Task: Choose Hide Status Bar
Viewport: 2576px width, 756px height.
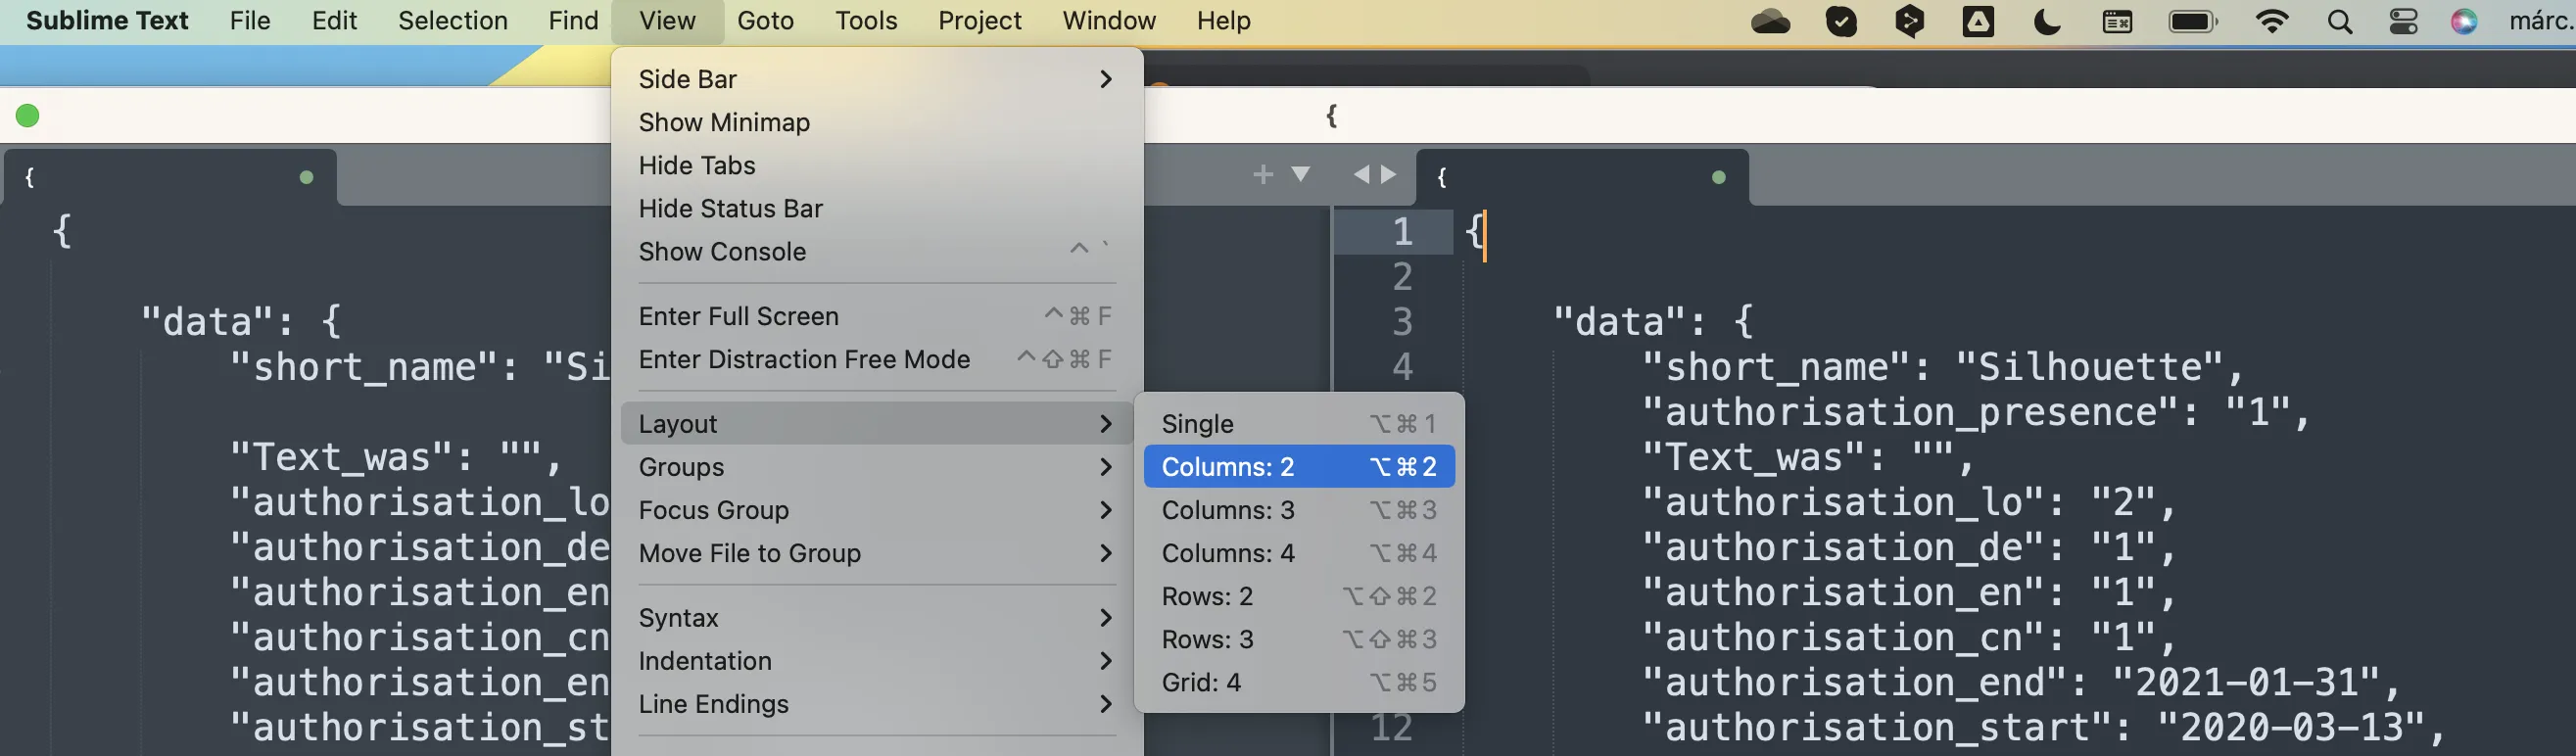Action: pos(876,208)
